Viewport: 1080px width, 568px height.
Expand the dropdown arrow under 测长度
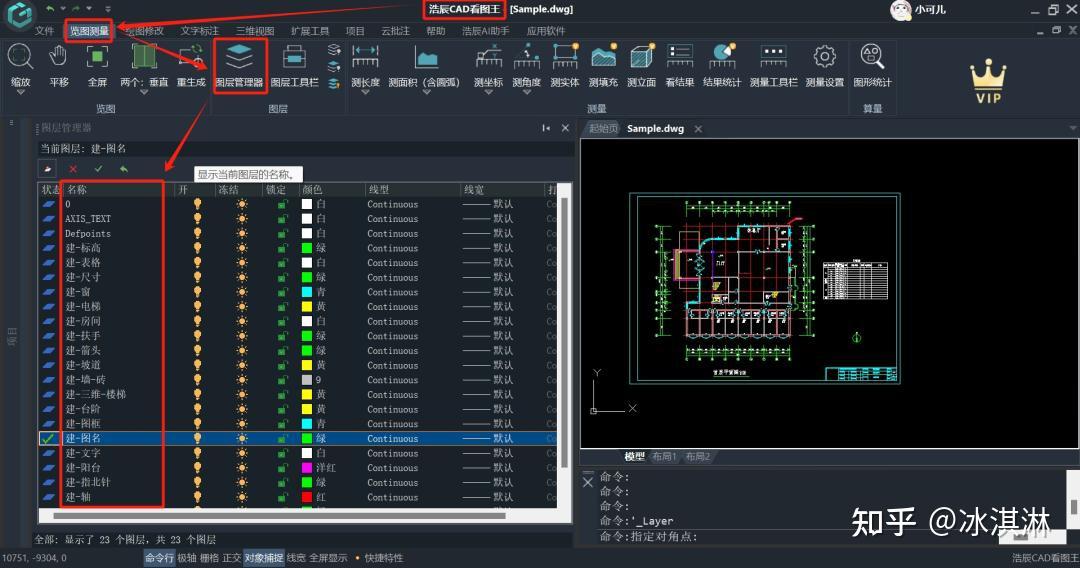tap(365, 92)
